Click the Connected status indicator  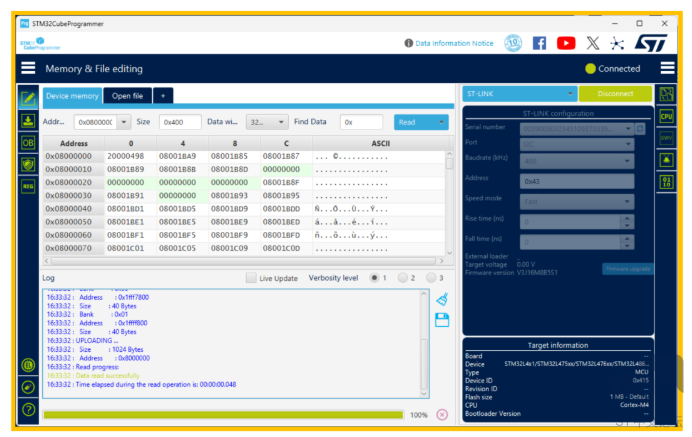click(x=613, y=68)
